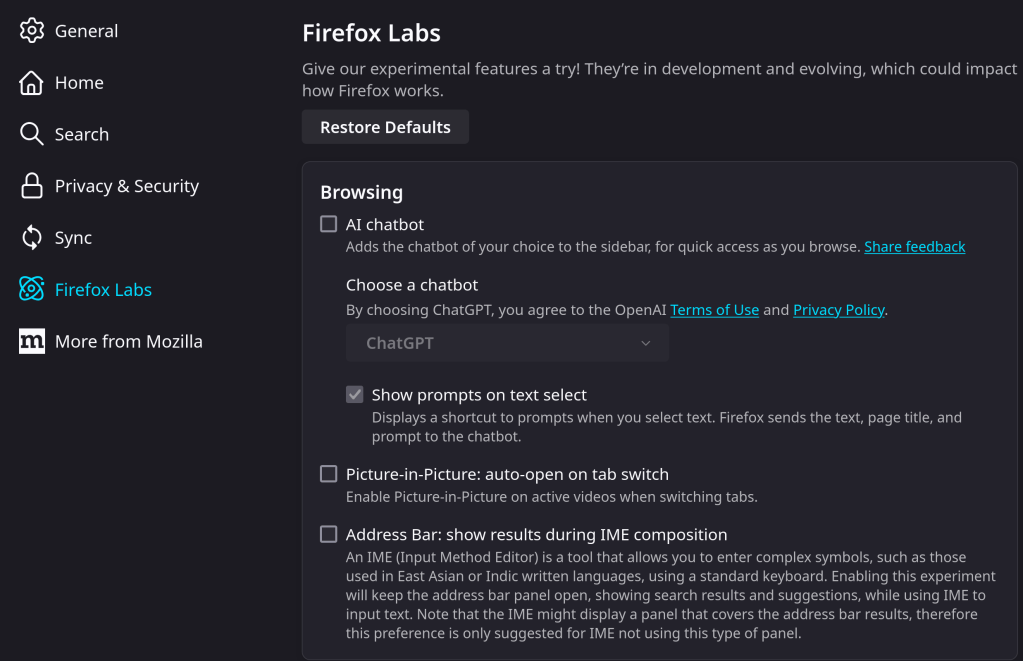This screenshot has width=1023, height=661.
Task: Click the circular arrows Sync icon
Action: pyautogui.click(x=32, y=238)
